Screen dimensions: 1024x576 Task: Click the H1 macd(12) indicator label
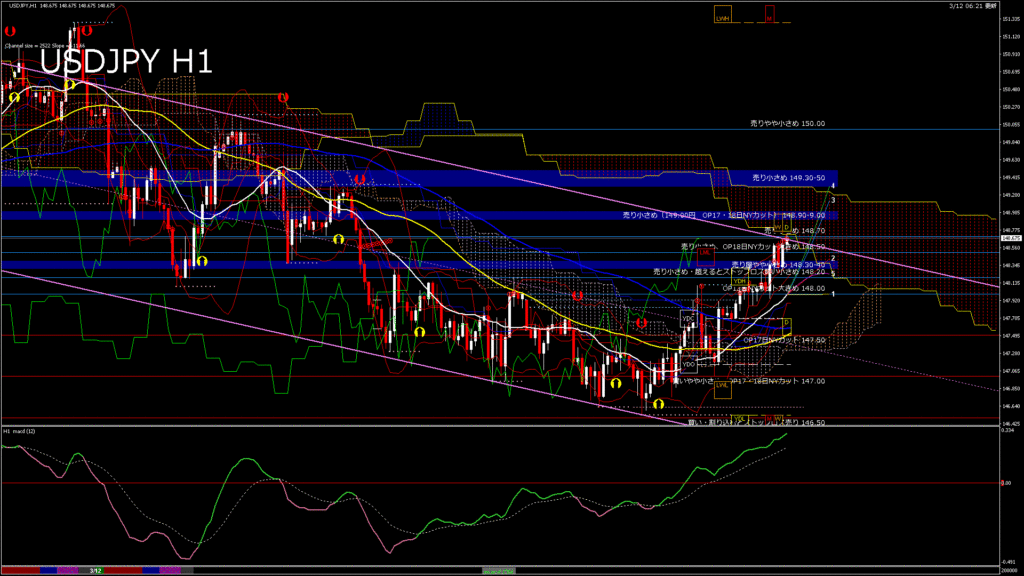(x=20, y=431)
